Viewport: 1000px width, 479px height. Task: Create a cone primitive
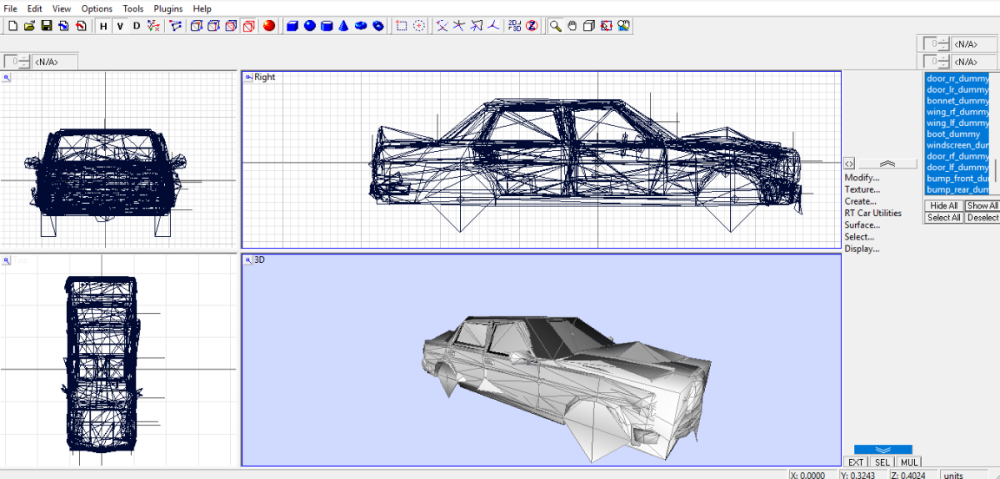[344, 26]
